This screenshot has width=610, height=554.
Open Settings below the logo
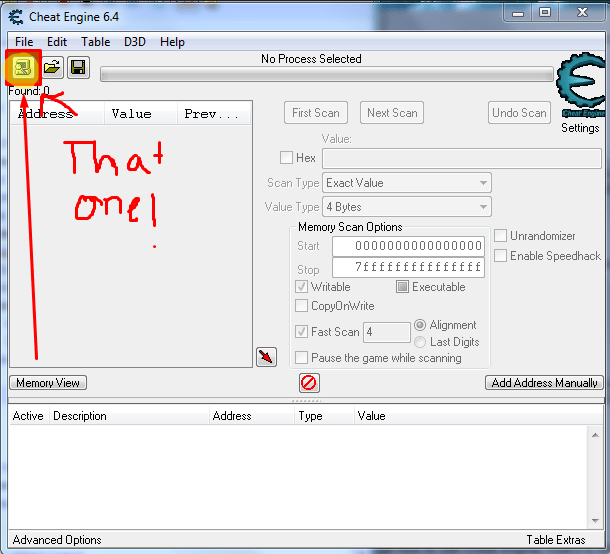(580, 128)
